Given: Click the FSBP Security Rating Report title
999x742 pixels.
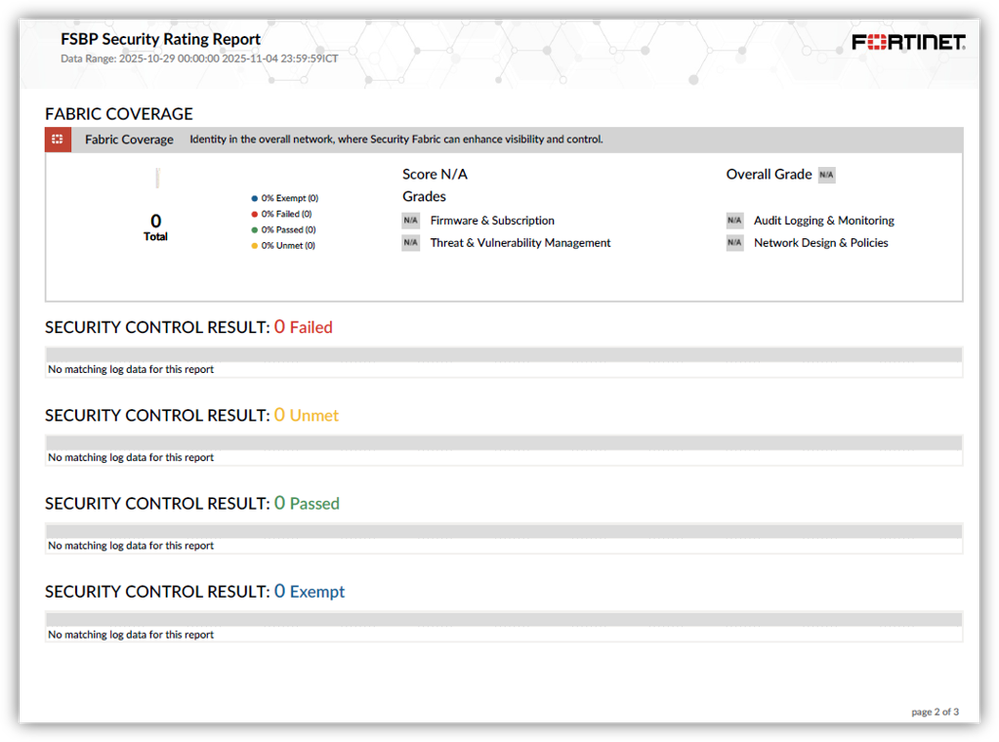Looking at the screenshot, I should click(x=161, y=40).
